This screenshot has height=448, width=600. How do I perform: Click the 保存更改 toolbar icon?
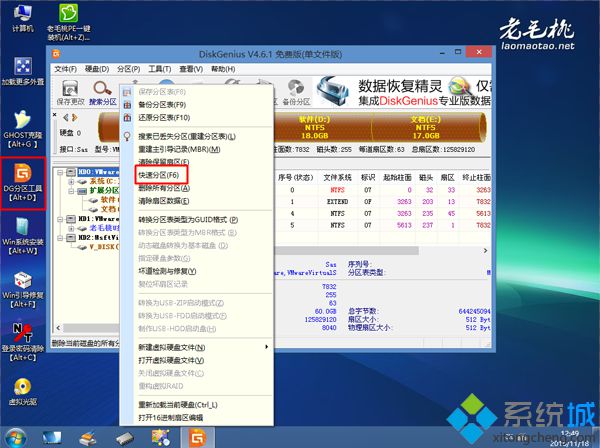coord(70,91)
